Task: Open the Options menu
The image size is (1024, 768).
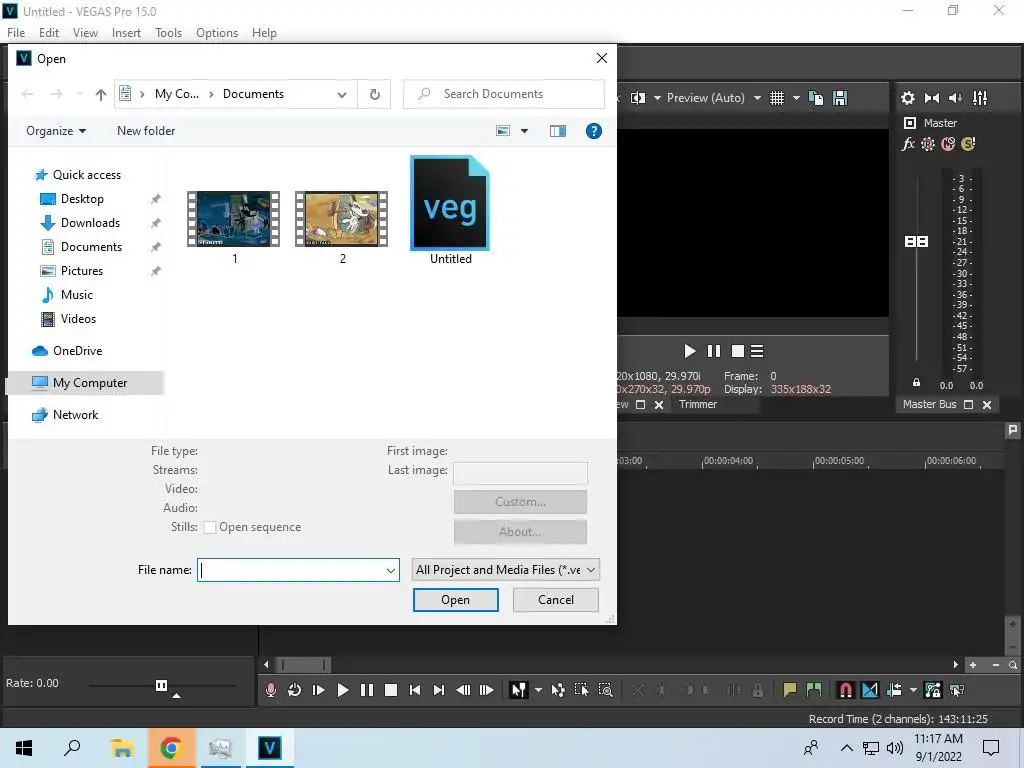Action: point(217,33)
